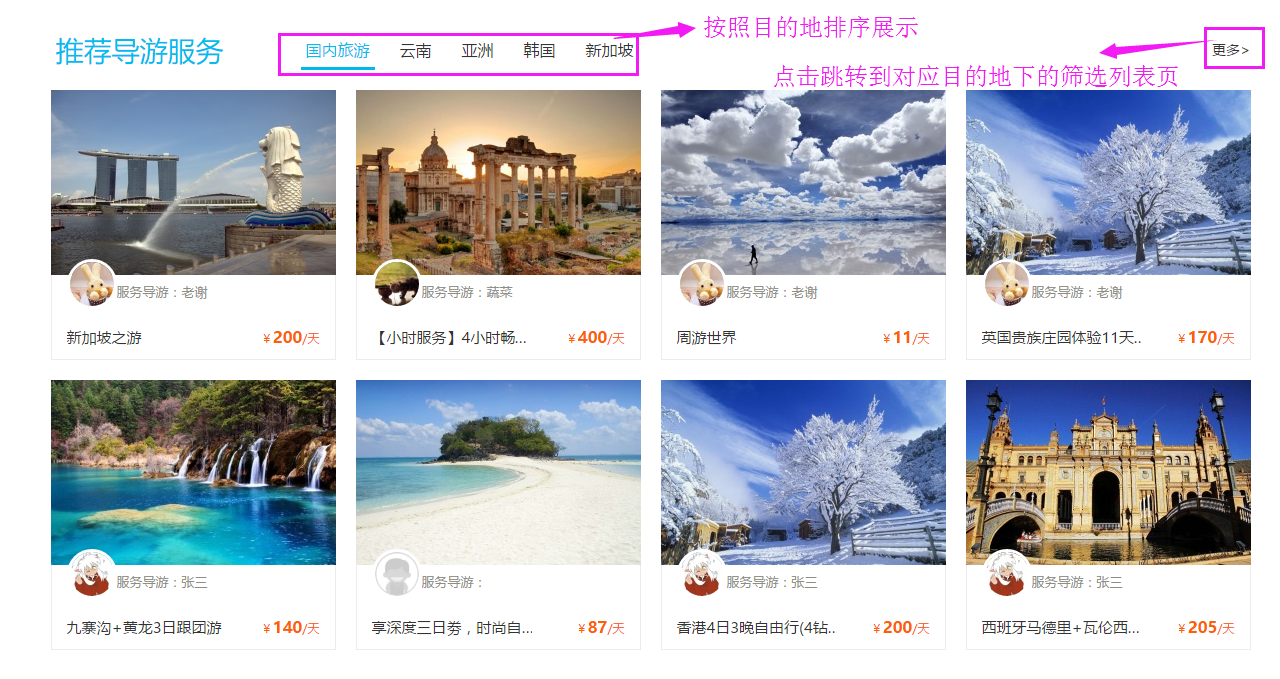Select the 亚洲 destination tab
Screen dimensions: 1280x679
coord(478,51)
